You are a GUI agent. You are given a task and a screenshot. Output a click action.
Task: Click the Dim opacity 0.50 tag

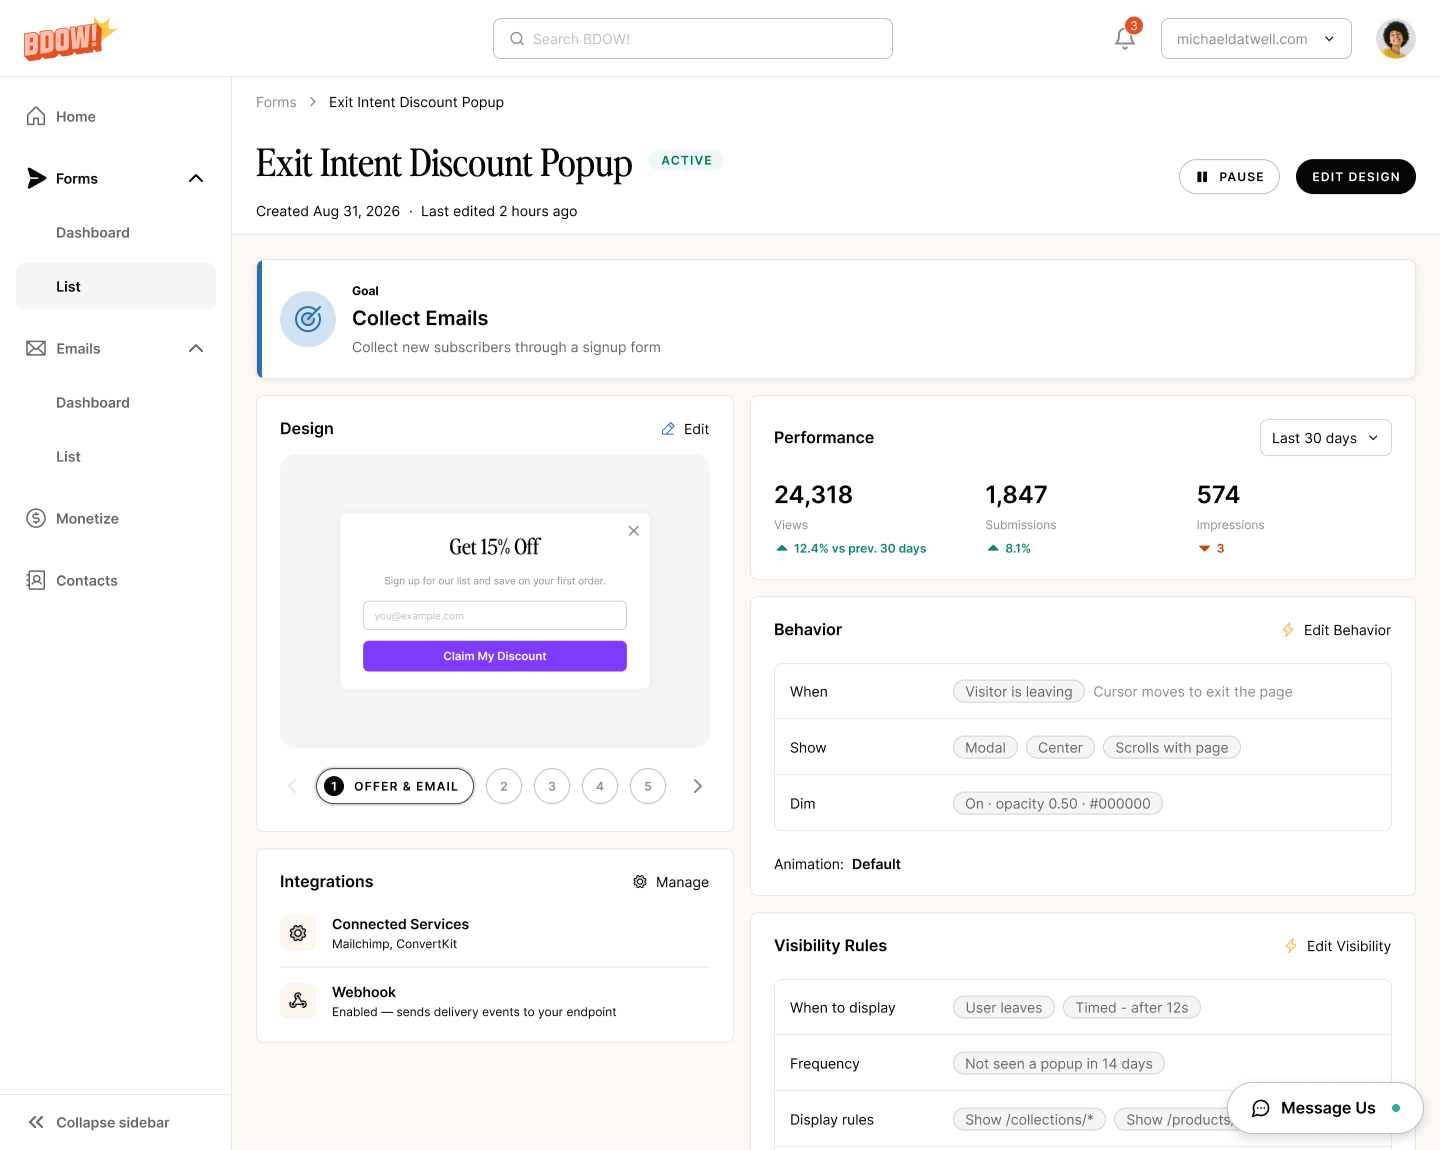[x=1058, y=803]
